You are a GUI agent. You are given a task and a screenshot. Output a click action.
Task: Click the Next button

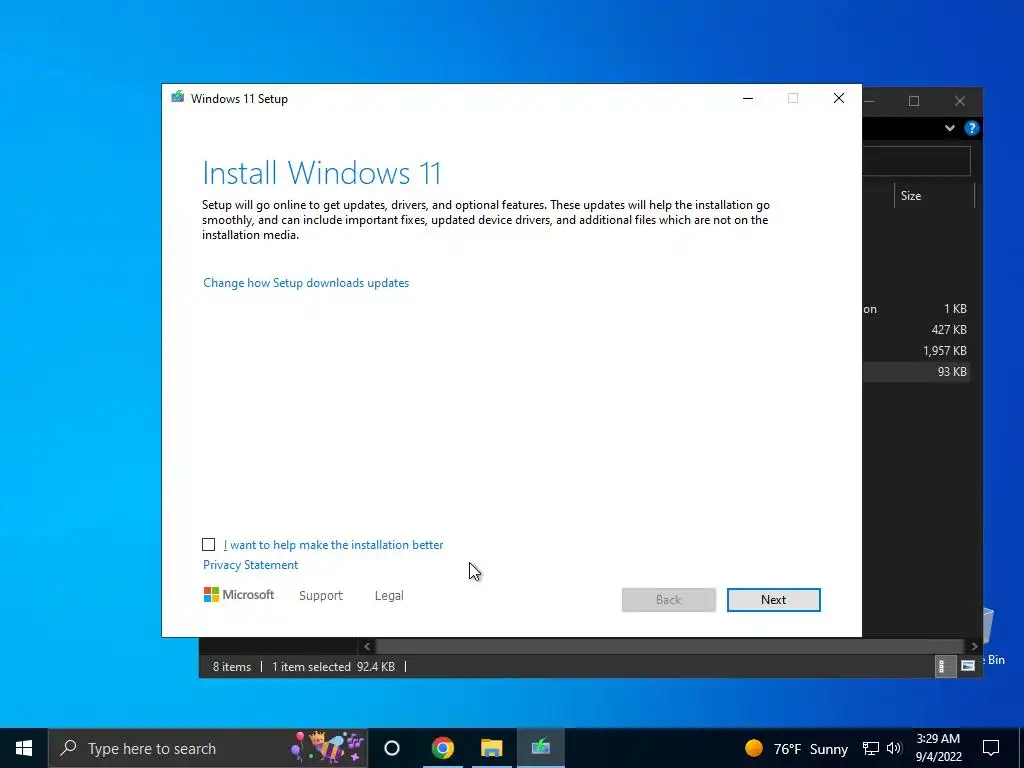(773, 600)
